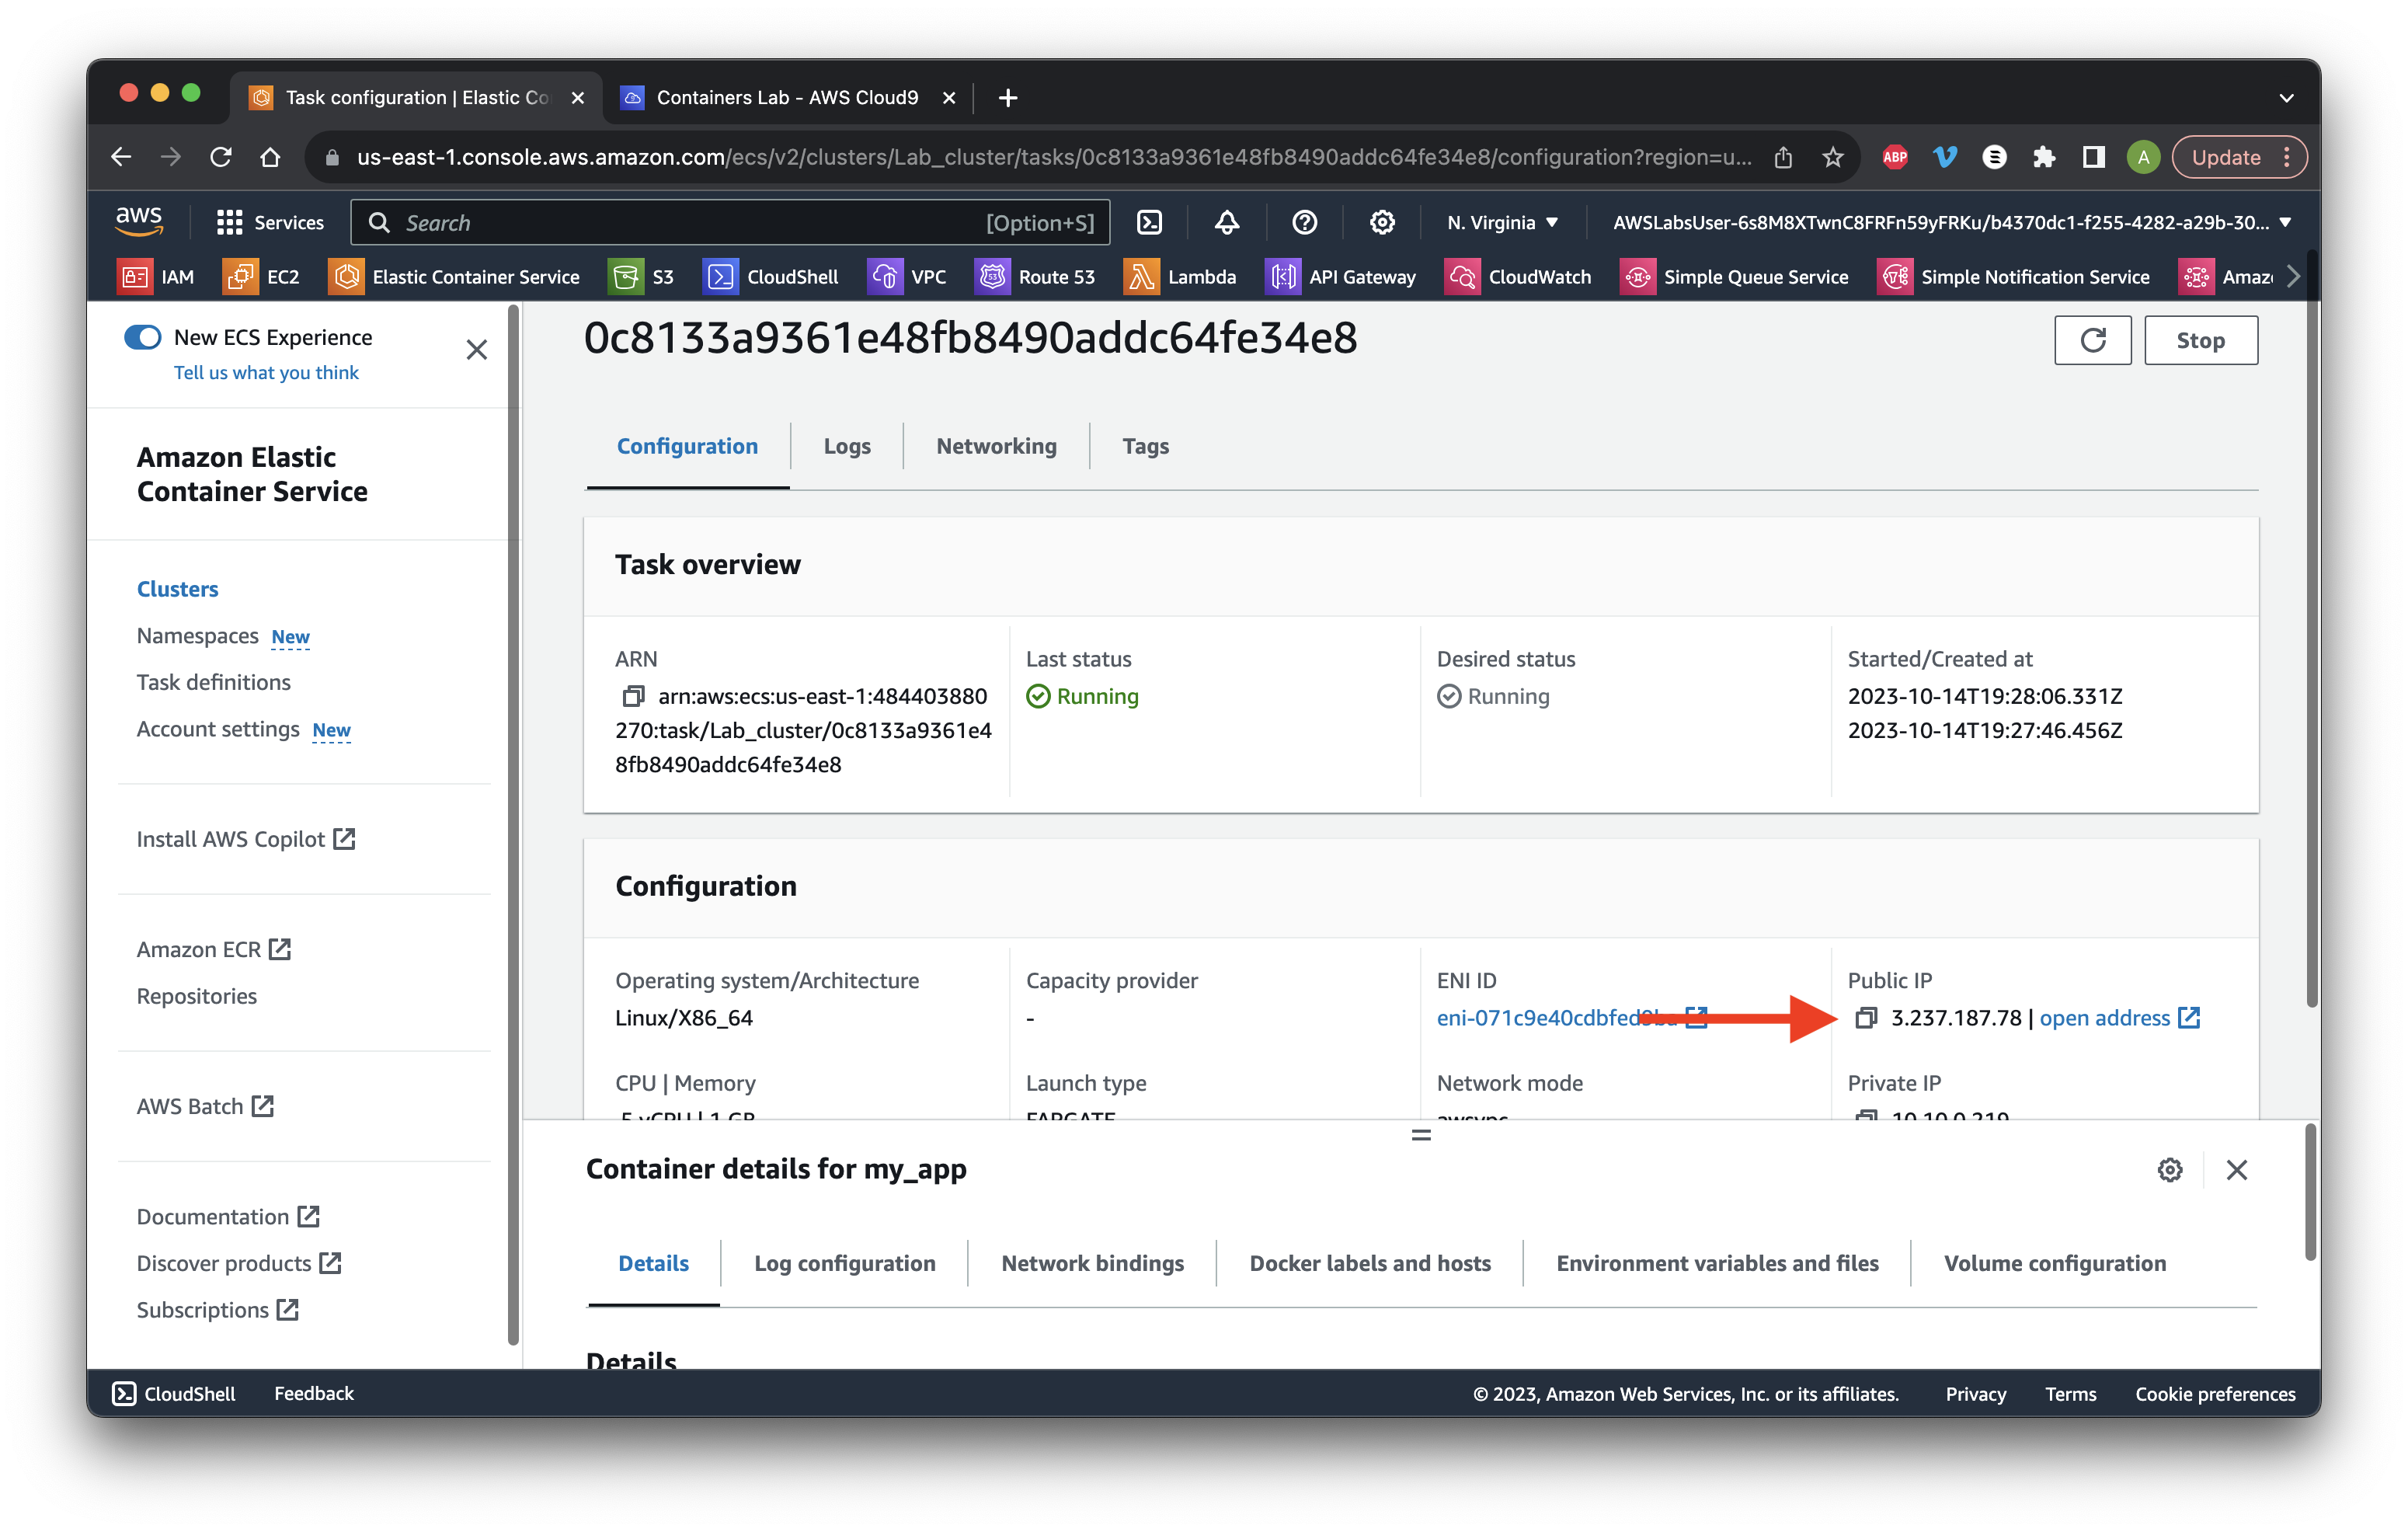The width and height of the screenshot is (2408, 1532).
Task: Open the VPC shortcut
Action: point(907,277)
